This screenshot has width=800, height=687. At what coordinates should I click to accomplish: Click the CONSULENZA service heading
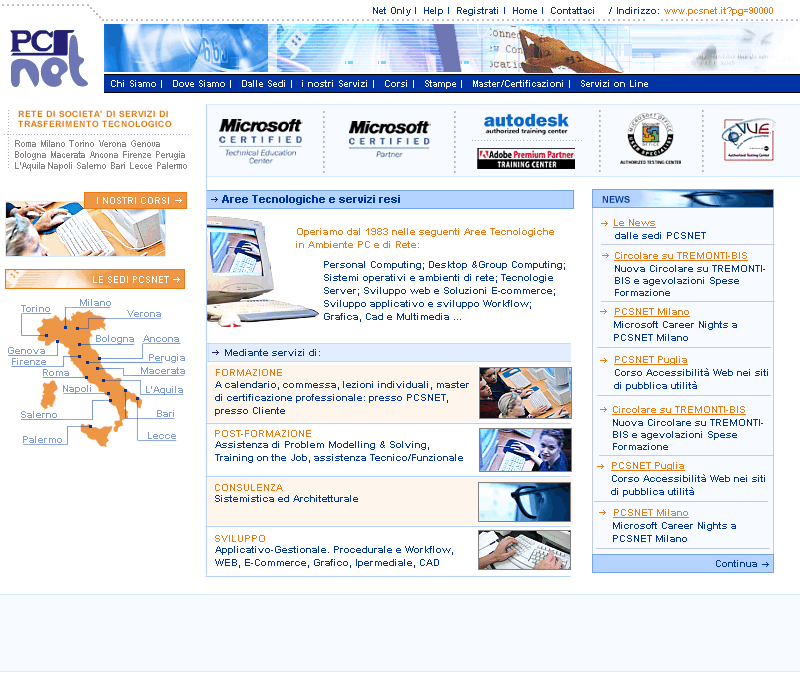point(248,488)
